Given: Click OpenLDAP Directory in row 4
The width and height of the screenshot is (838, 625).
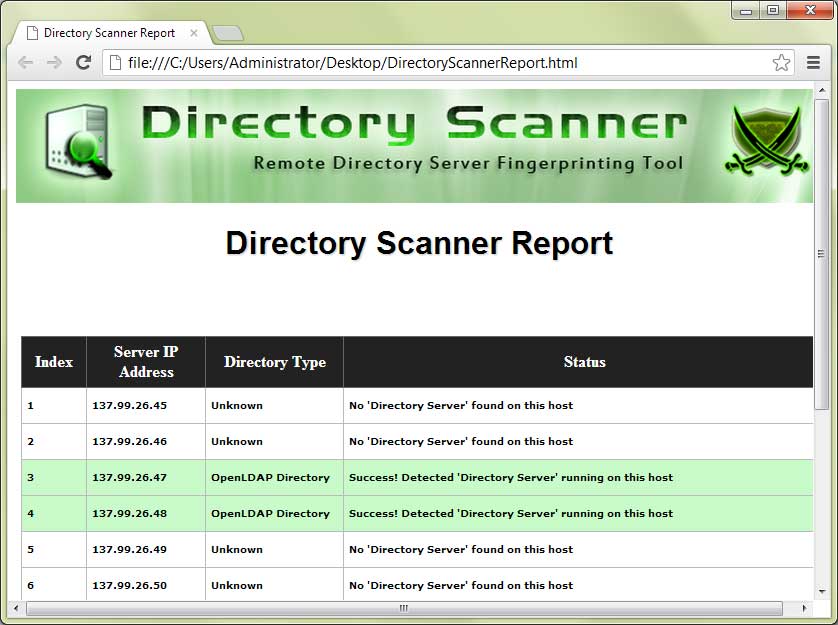Looking at the screenshot, I should [270, 514].
